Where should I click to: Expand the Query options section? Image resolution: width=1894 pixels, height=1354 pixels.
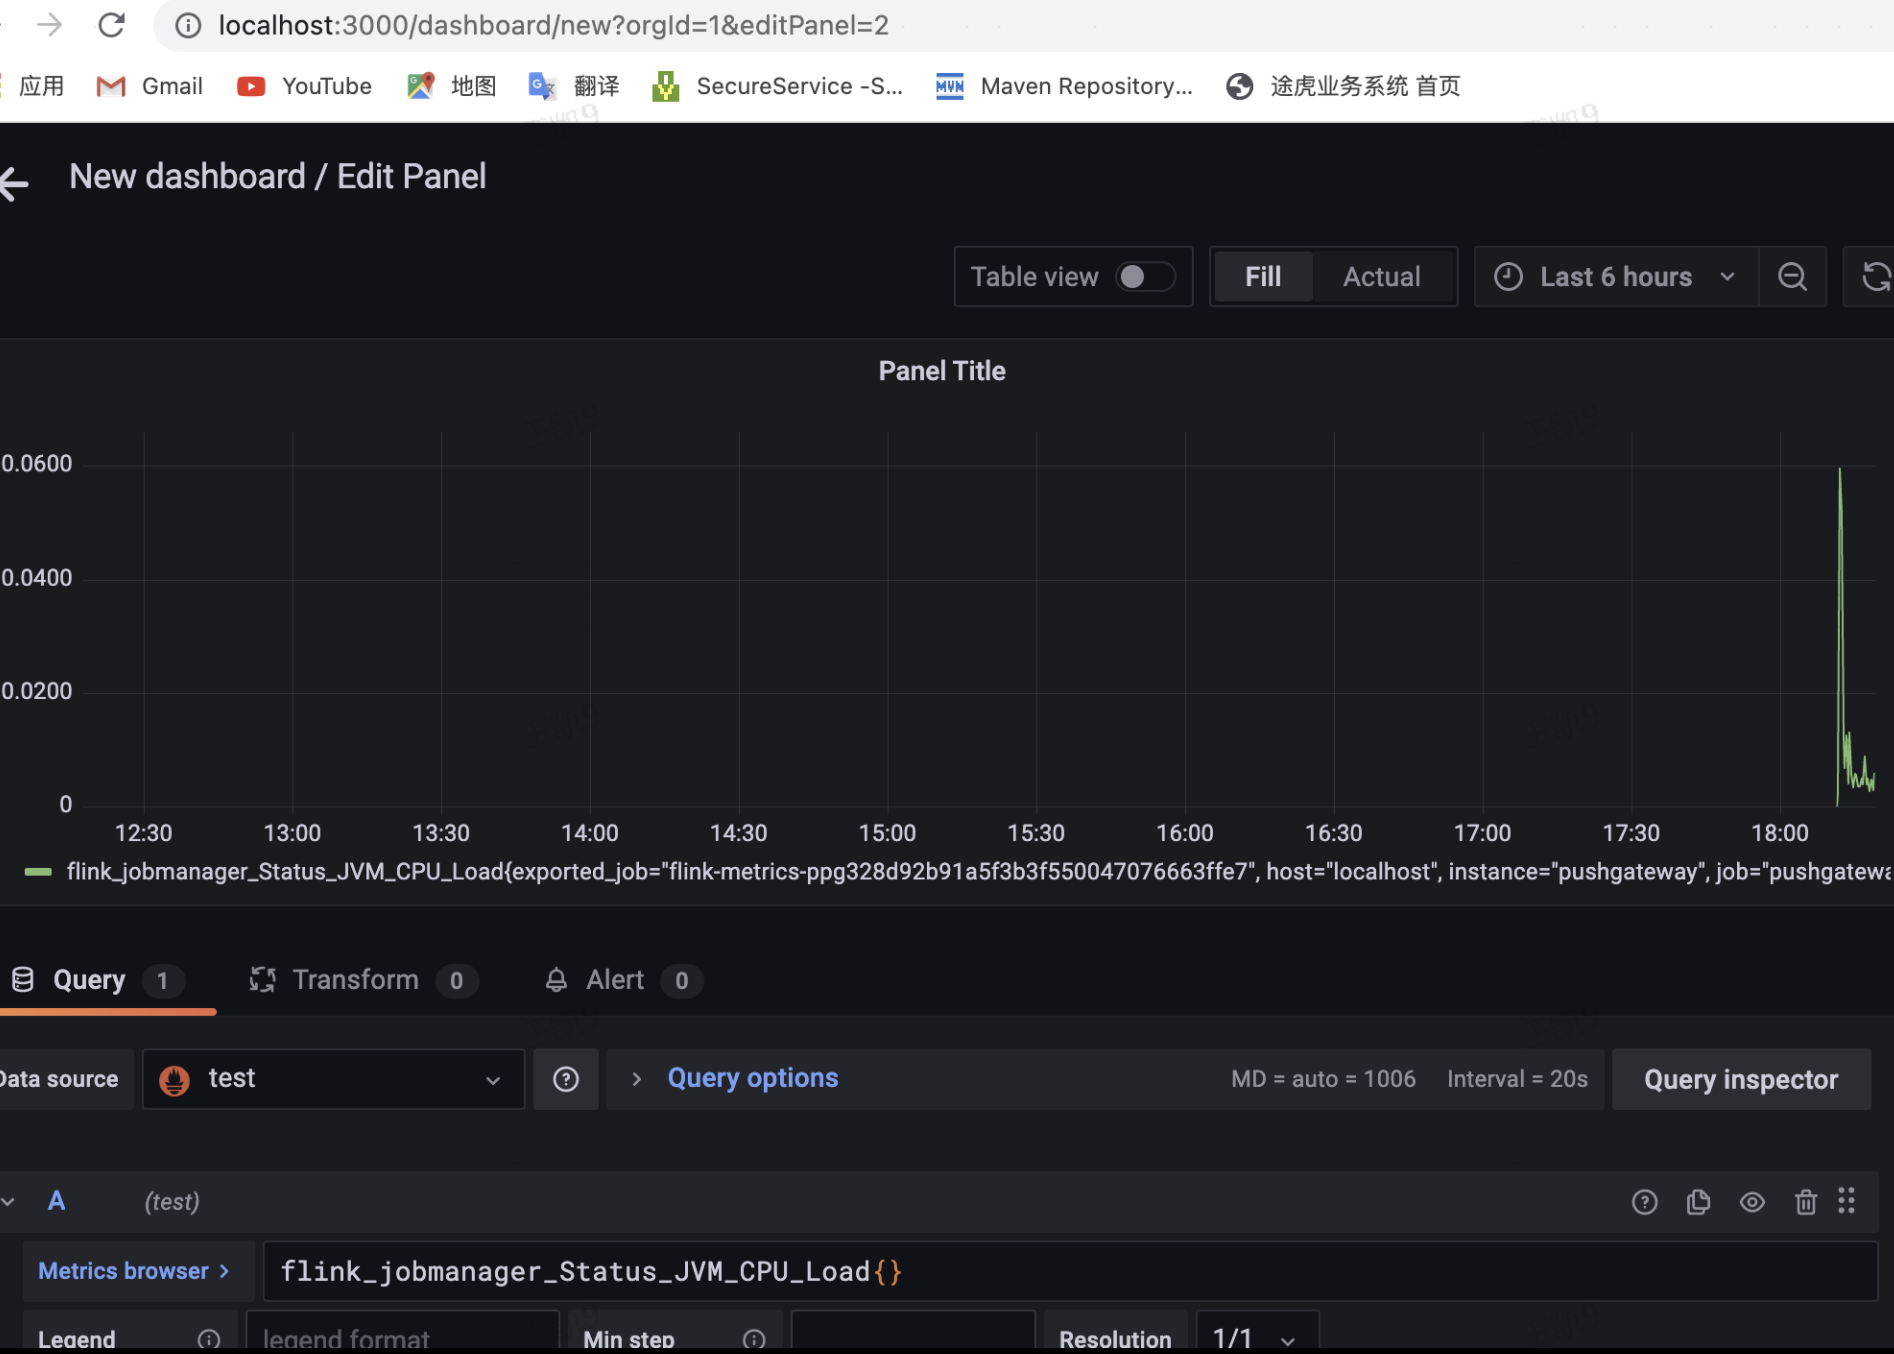pos(752,1077)
